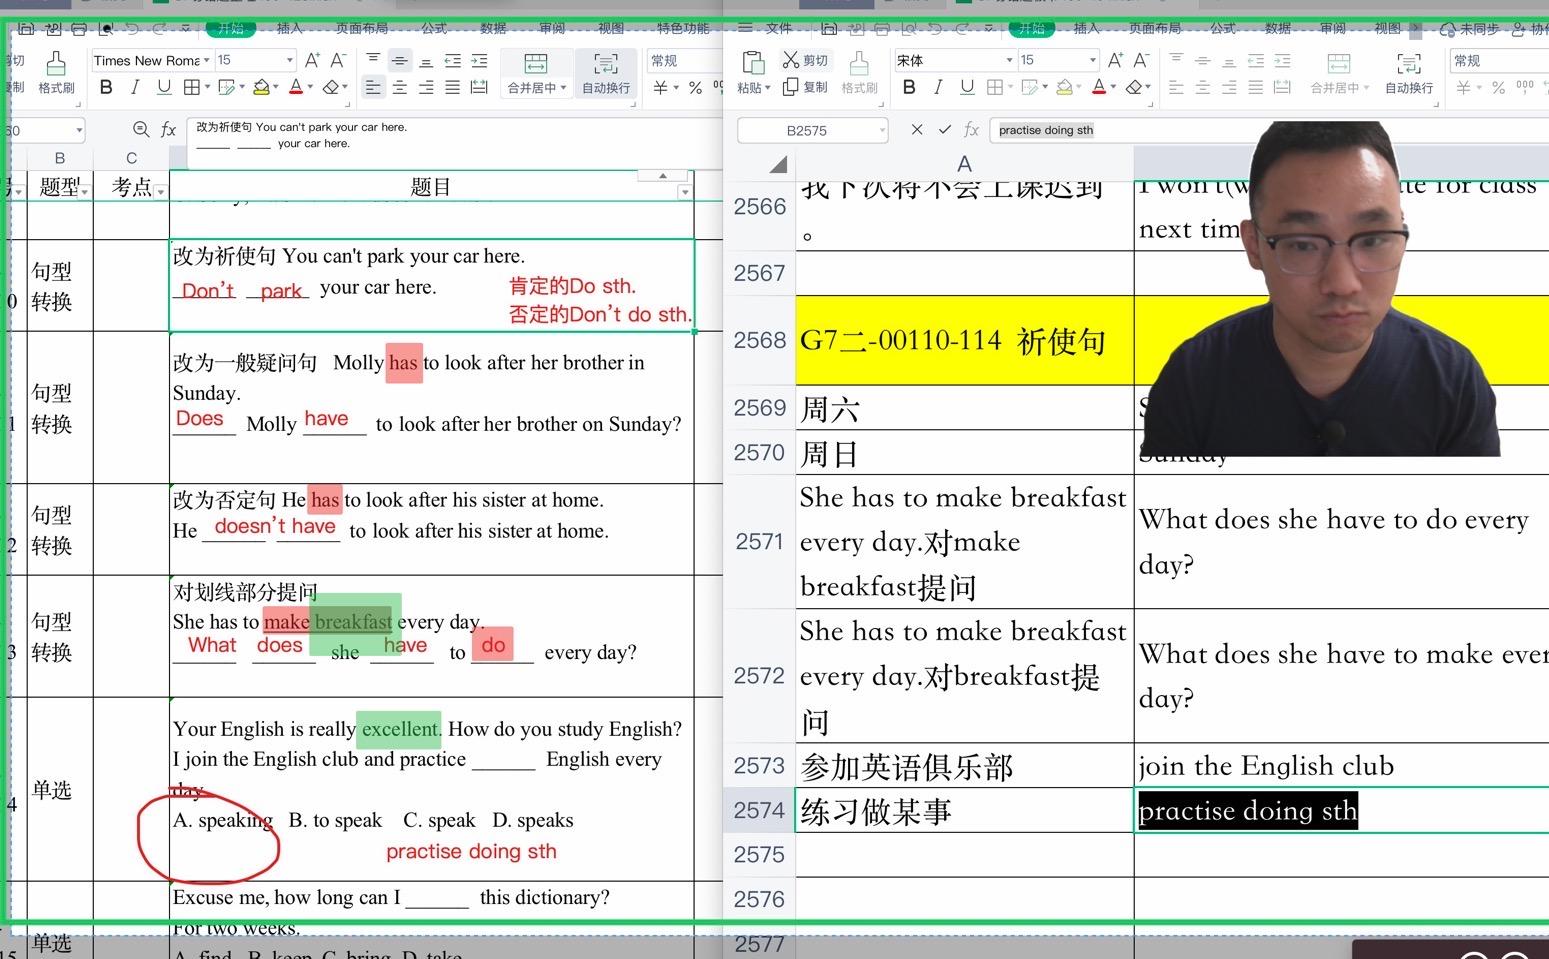Align text to bottom in left window

pos(426,60)
